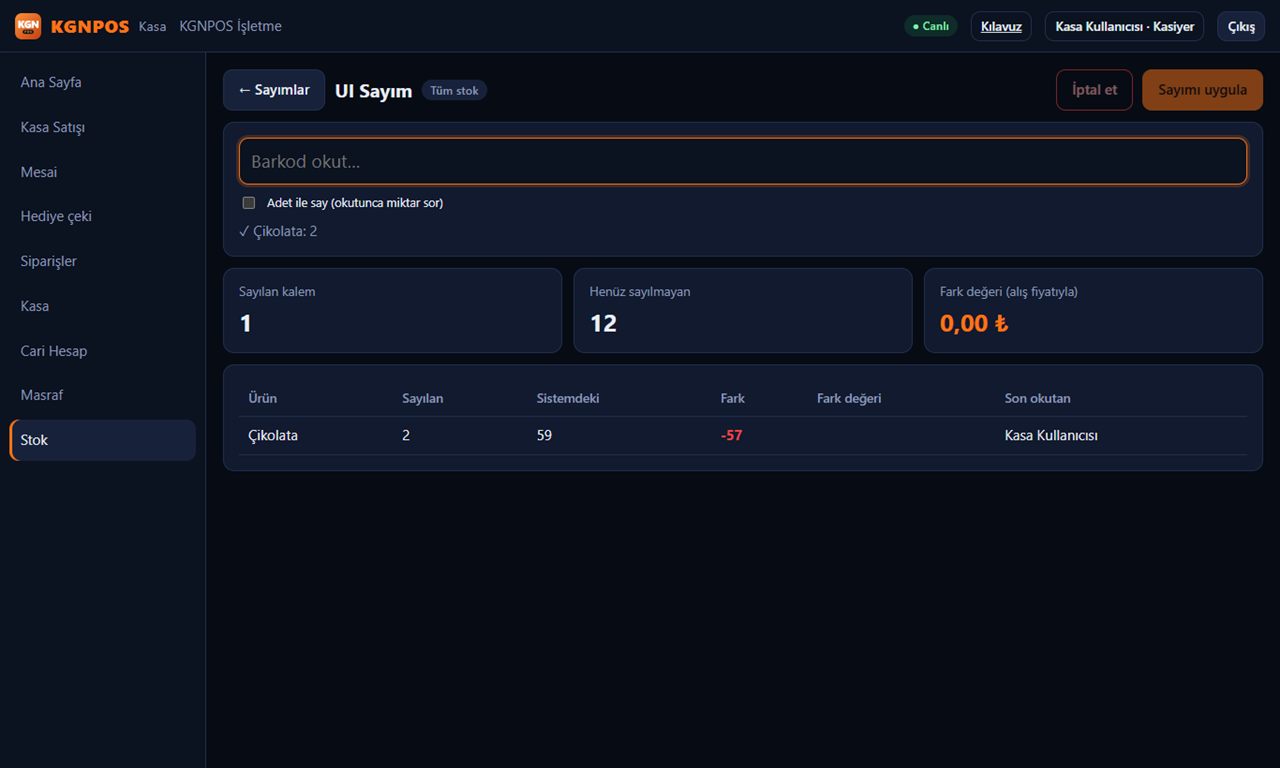Select the Stok sidebar item
Image resolution: width=1280 pixels, height=768 pixels.
click(102, 440)
